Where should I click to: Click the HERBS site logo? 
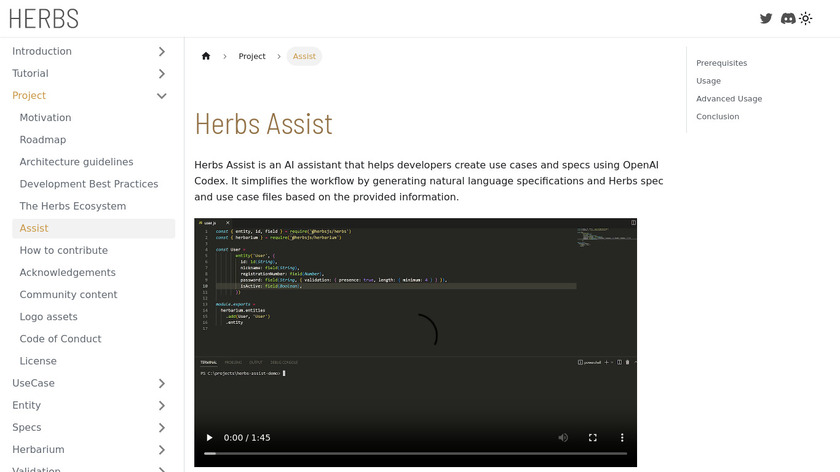(x=43, y=19)
